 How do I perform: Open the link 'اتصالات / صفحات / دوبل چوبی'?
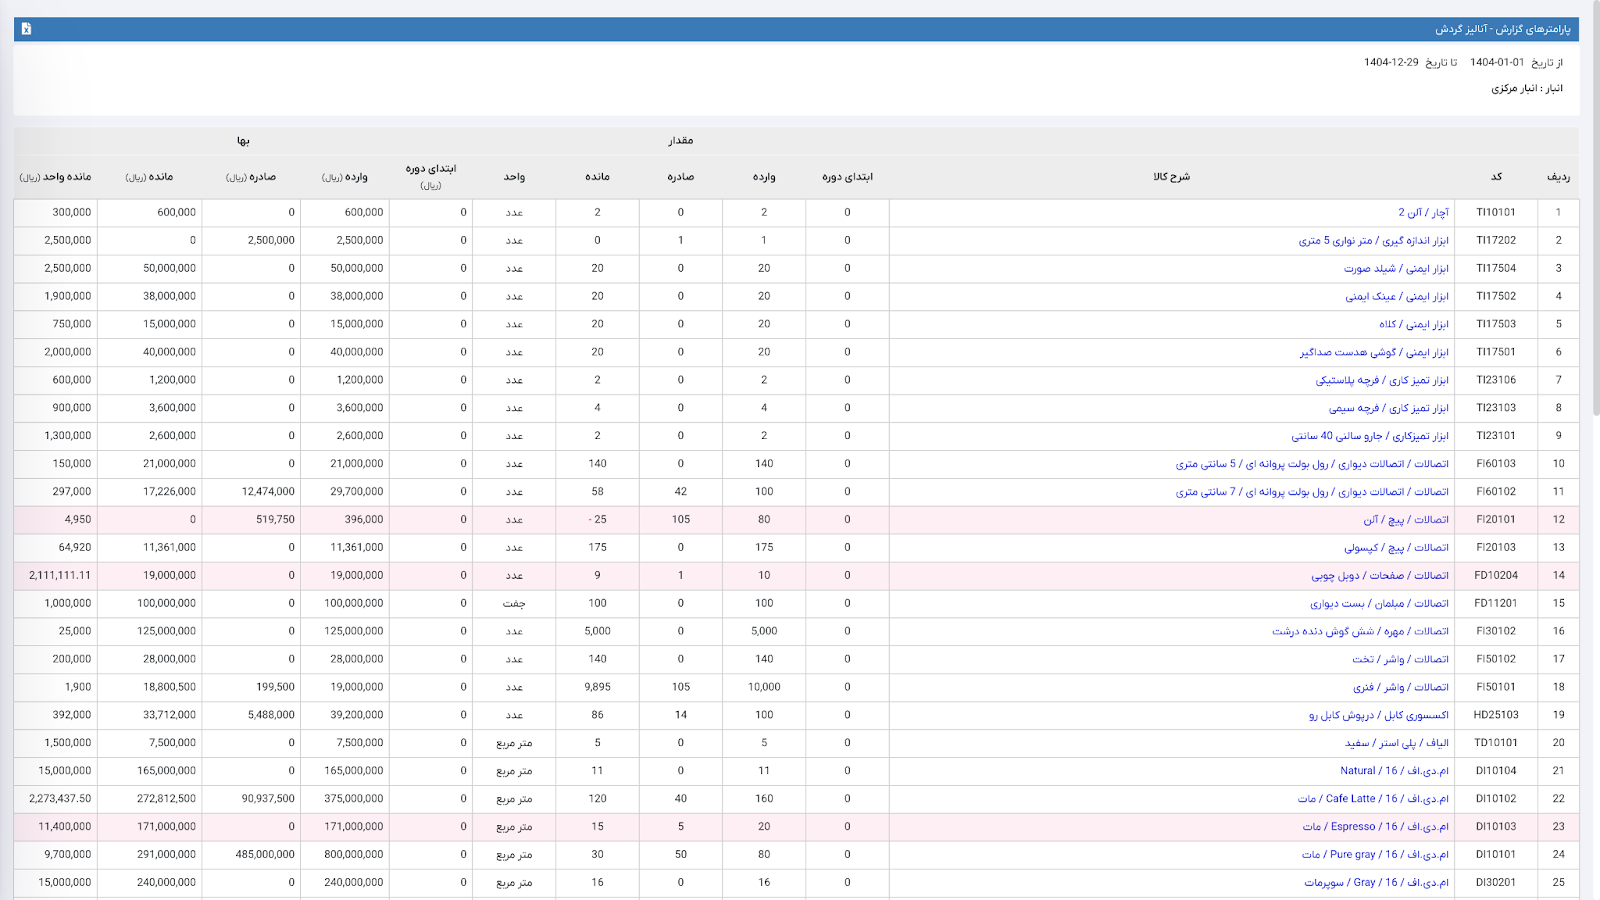click(x=1380, y=576)
